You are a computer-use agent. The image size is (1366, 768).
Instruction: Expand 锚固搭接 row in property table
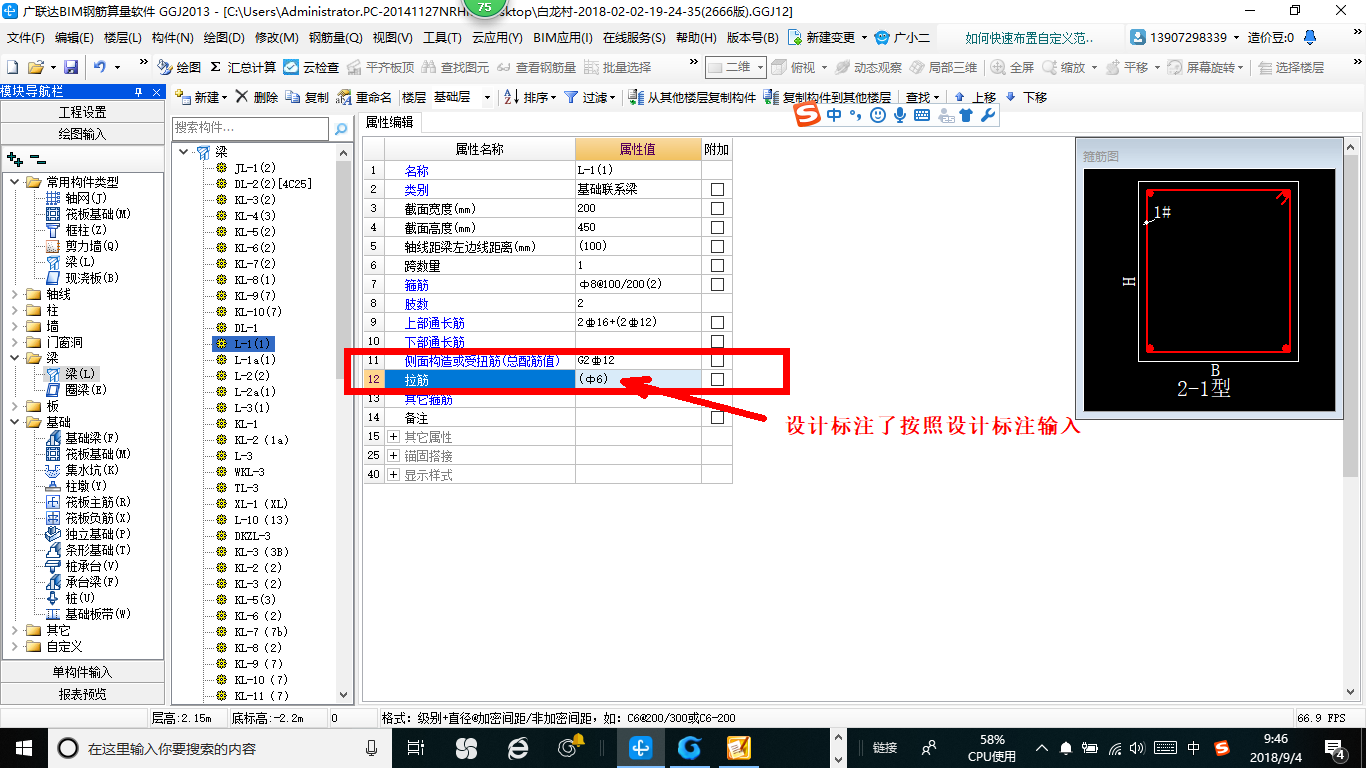pos(393,456)
